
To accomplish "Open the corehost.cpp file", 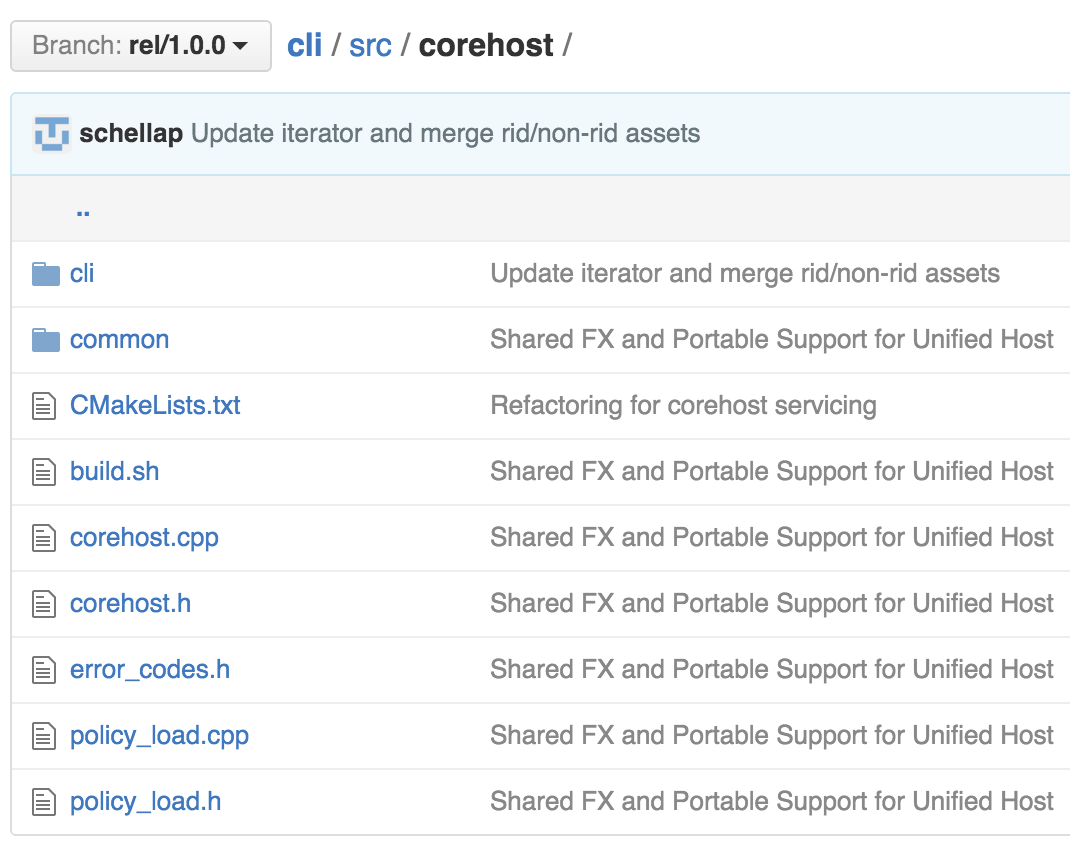I will (144, 537).
